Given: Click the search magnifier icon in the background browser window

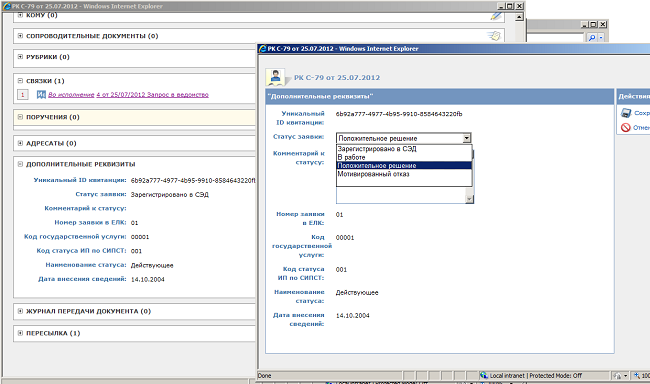Looking at the screenshot, I should pos(592,38).
